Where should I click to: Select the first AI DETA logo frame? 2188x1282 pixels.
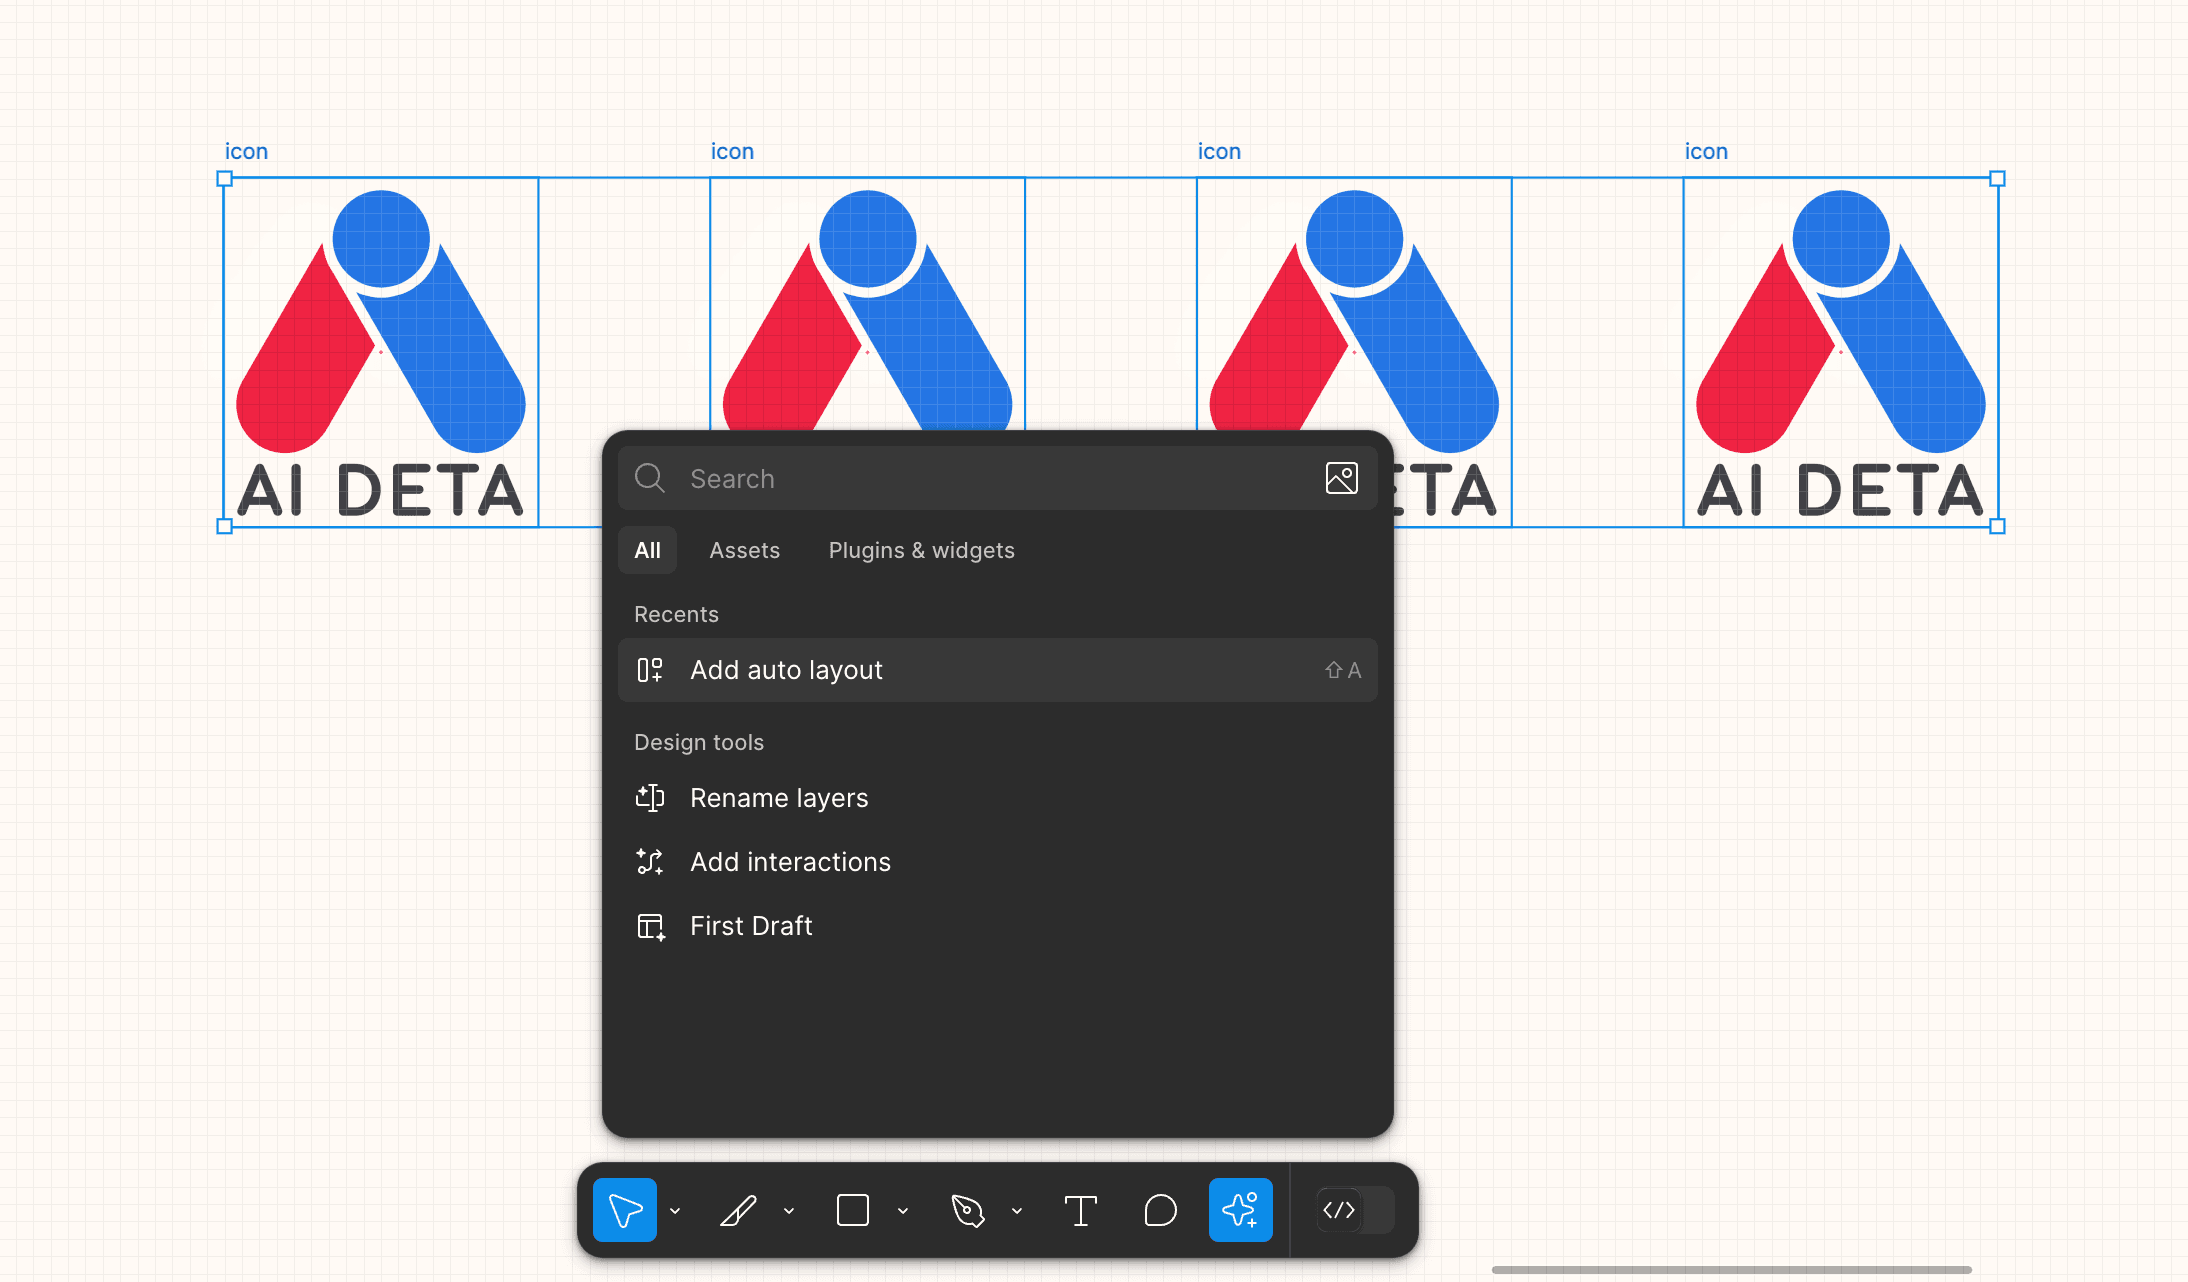click(381, 352)
